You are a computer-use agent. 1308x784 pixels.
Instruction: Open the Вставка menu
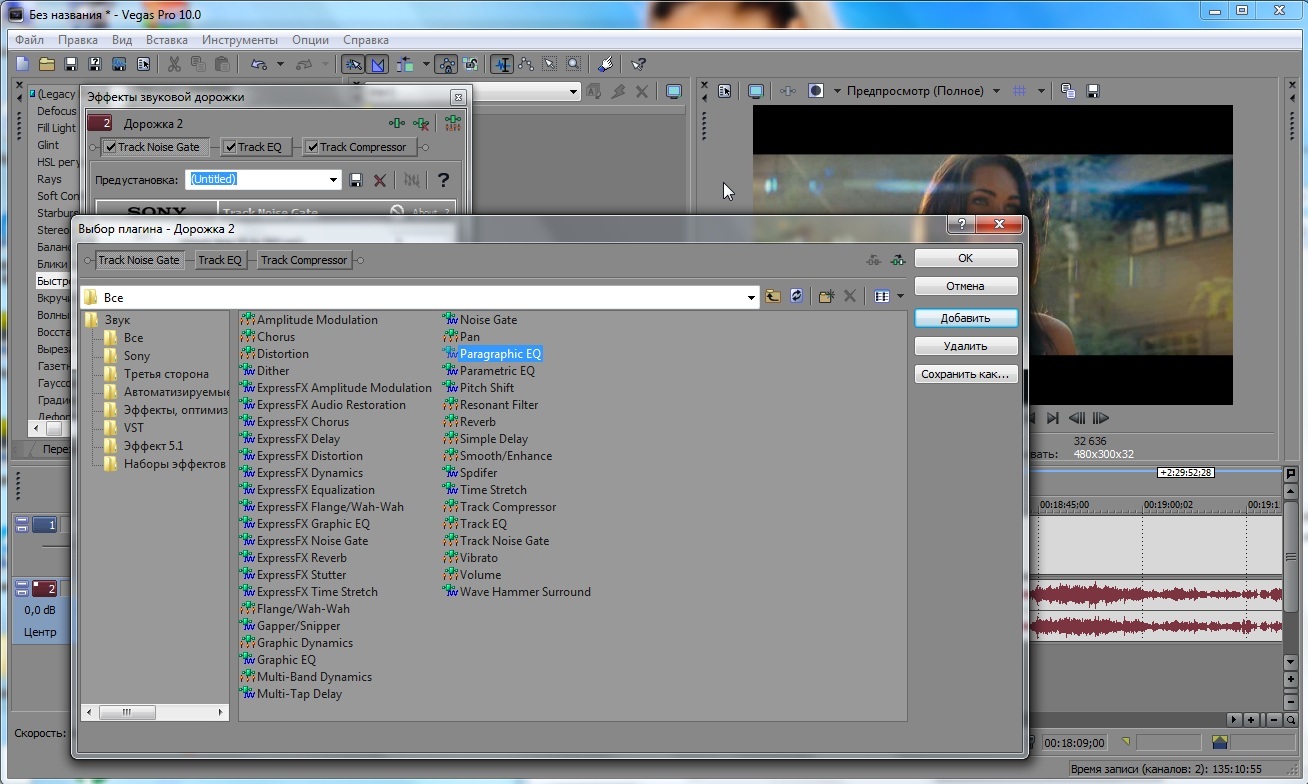166,40
